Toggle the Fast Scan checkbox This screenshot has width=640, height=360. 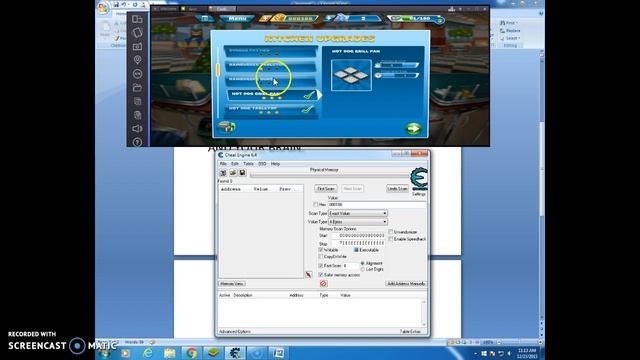click(321, 266)
